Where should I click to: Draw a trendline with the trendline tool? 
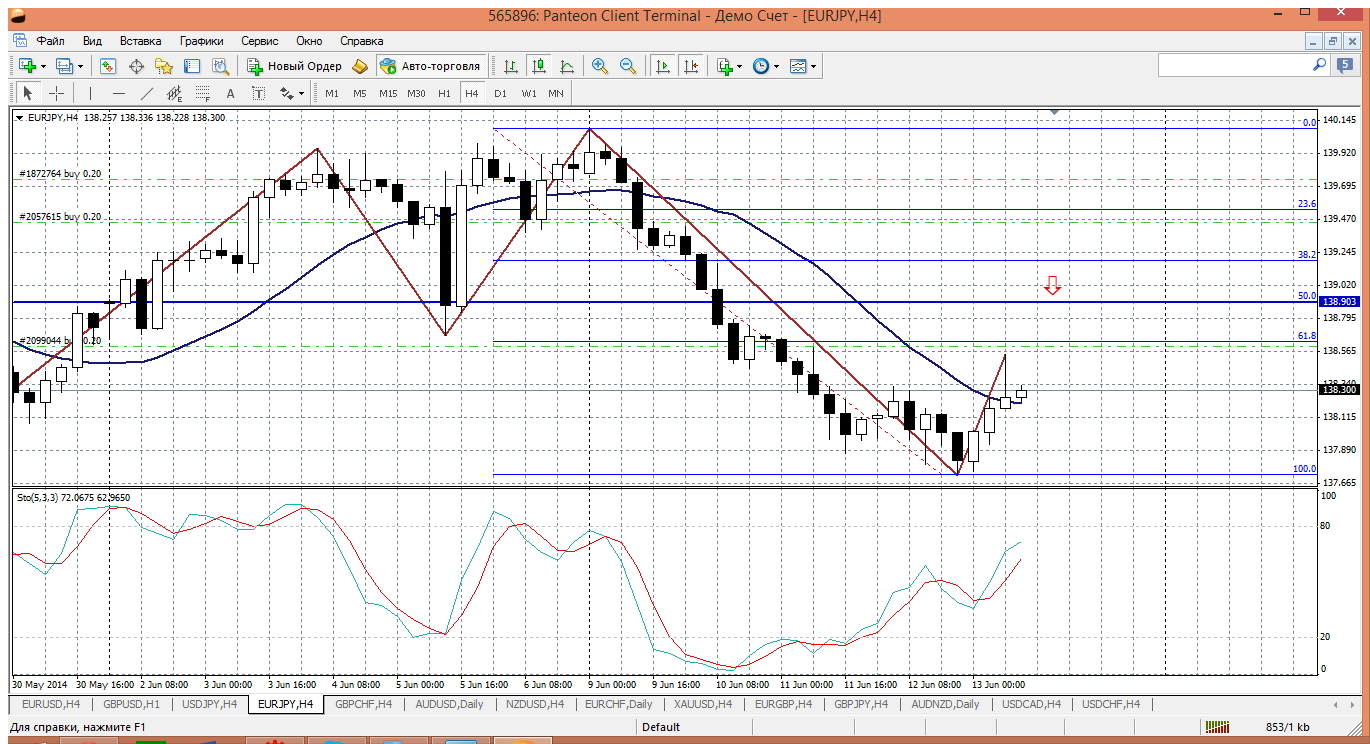pos(147,93)
